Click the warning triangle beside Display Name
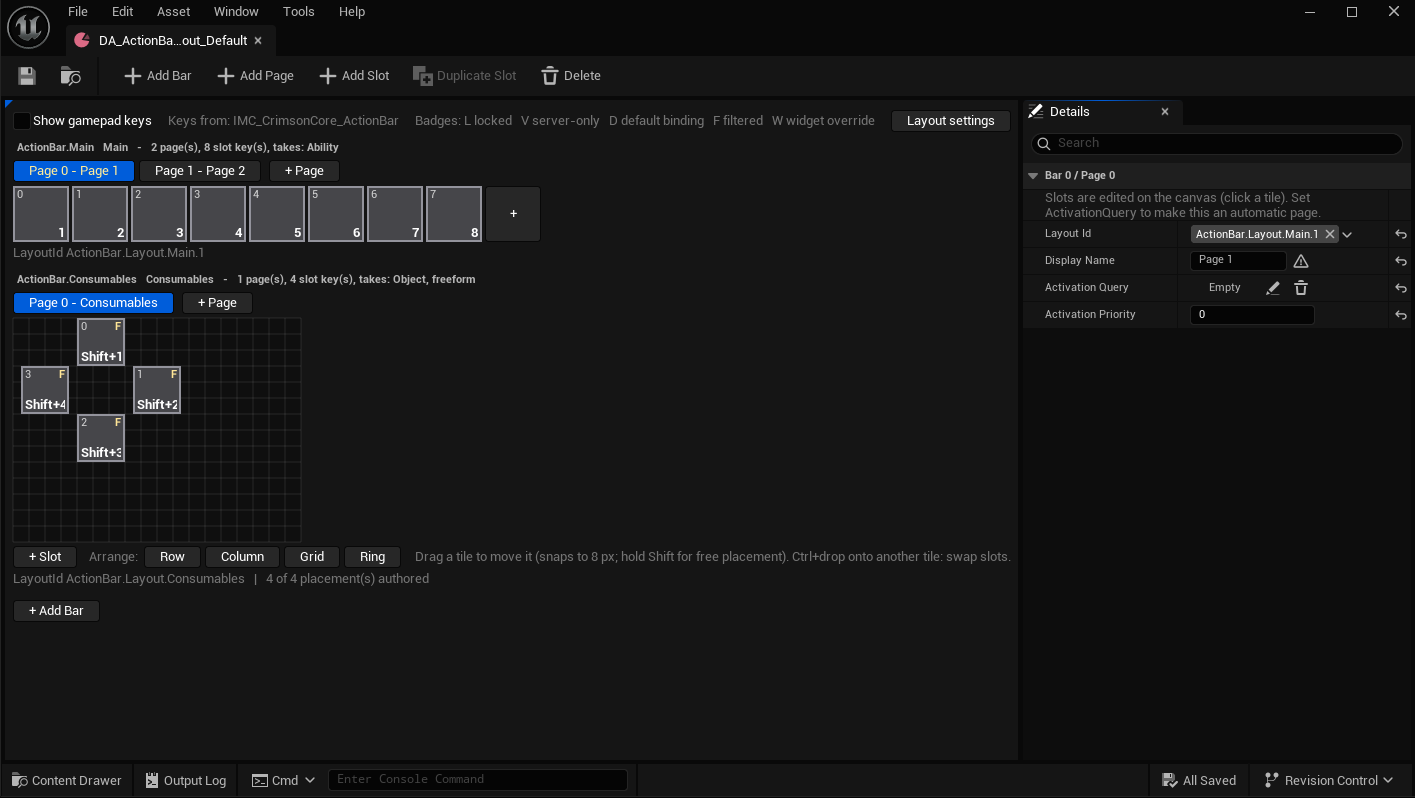The image size is (1415, 798). point(1300,261)
